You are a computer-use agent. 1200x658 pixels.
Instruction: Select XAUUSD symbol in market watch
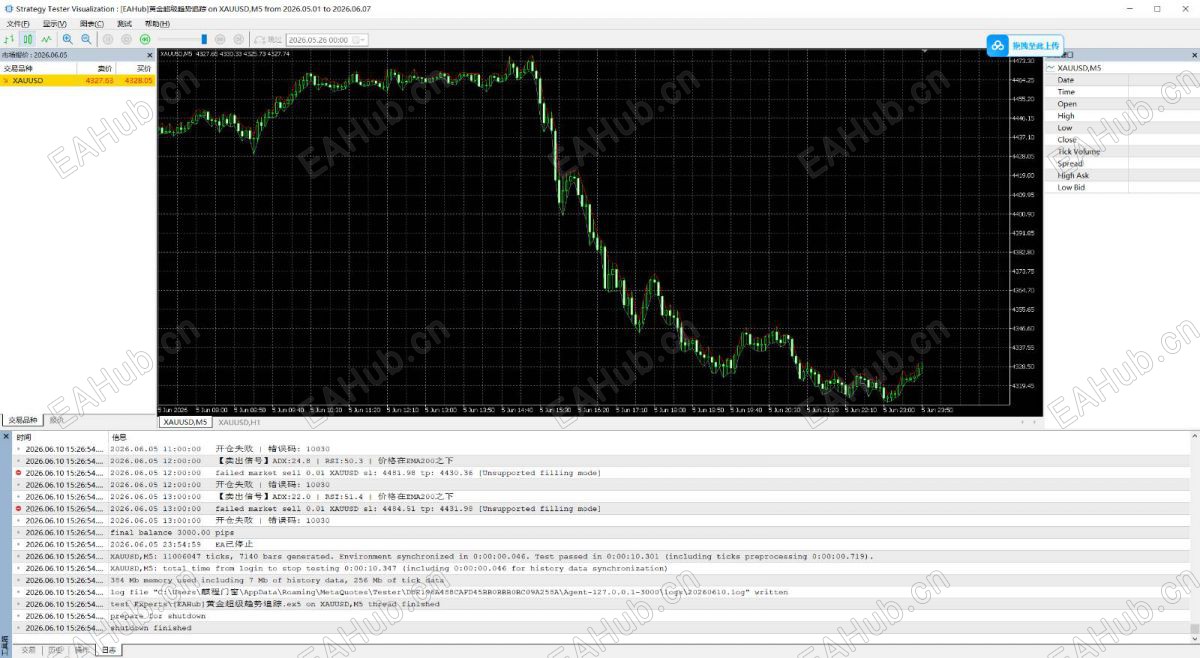tap(77, 80)
